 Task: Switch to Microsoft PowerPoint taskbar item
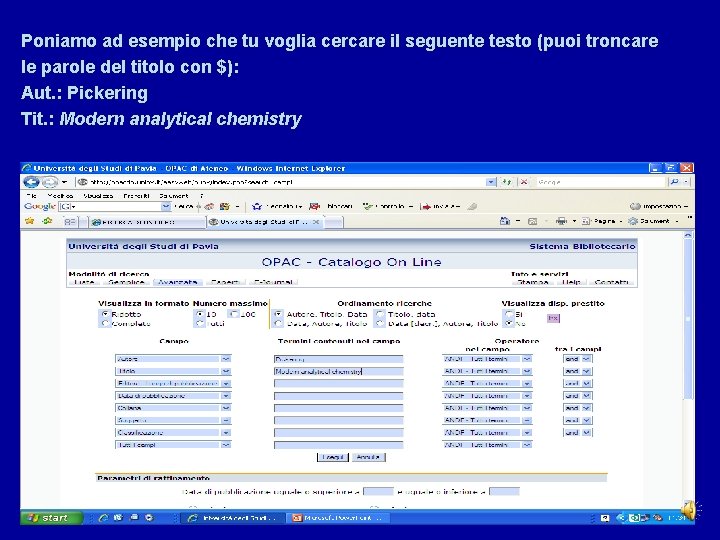(338, 518)
